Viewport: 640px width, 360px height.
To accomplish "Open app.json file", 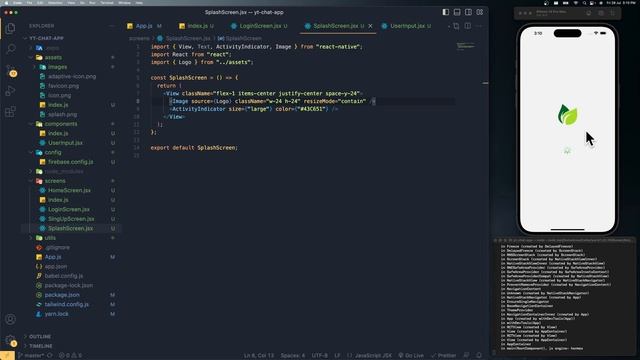I will tap(56, 266).
